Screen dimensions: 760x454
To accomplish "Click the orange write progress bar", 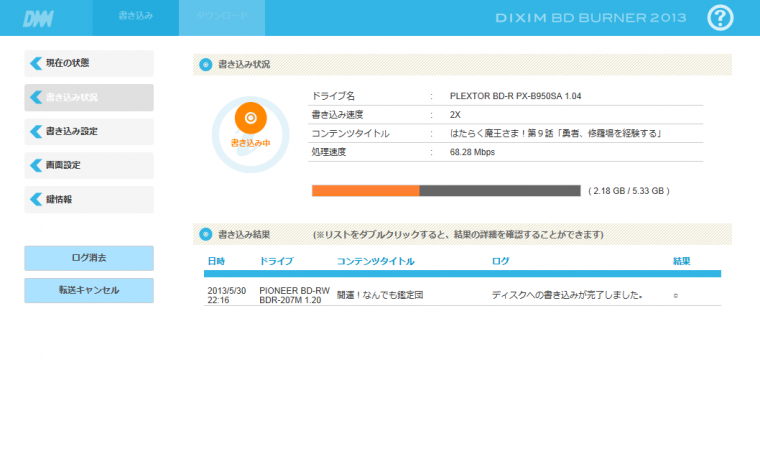I will 446,190.
